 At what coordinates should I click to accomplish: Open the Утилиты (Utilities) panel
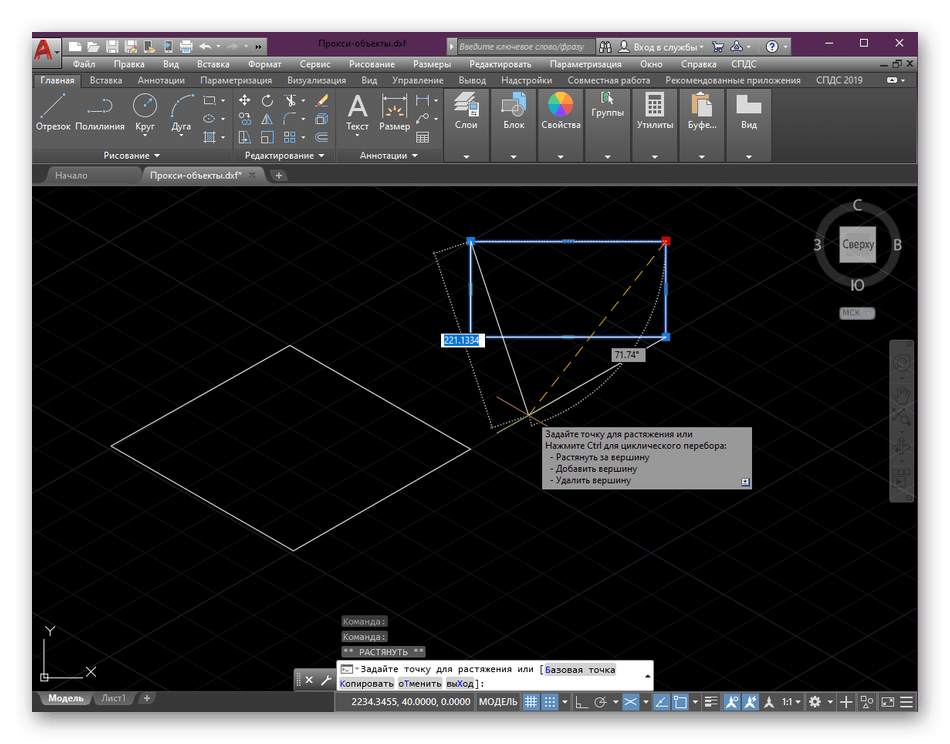tap(655, 125)
